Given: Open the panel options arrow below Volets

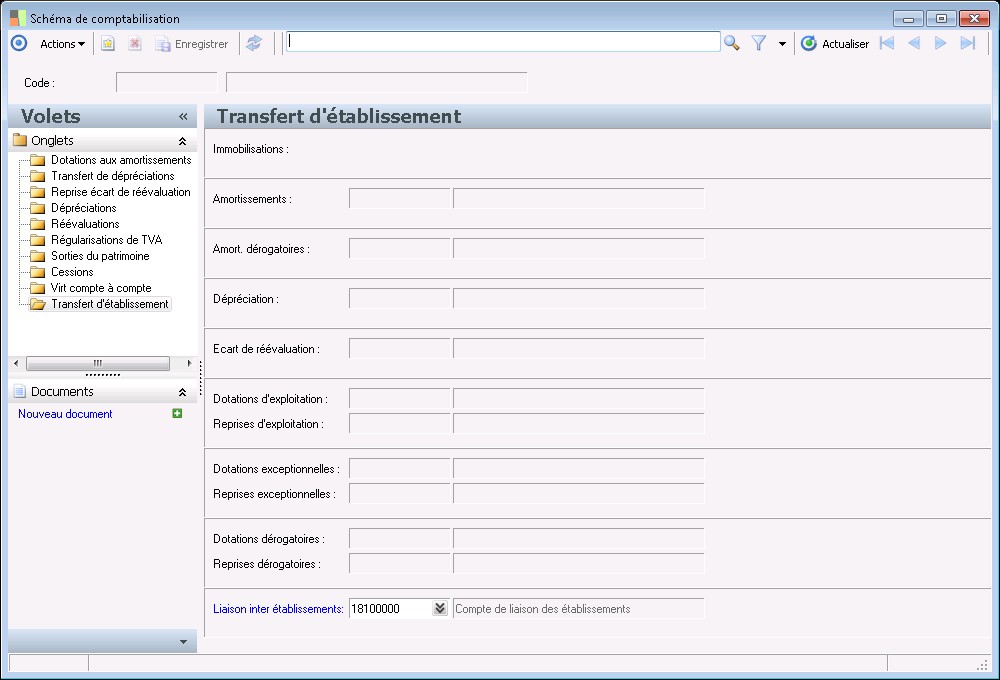Looking at the screenshot, I should tap(183, 642).
